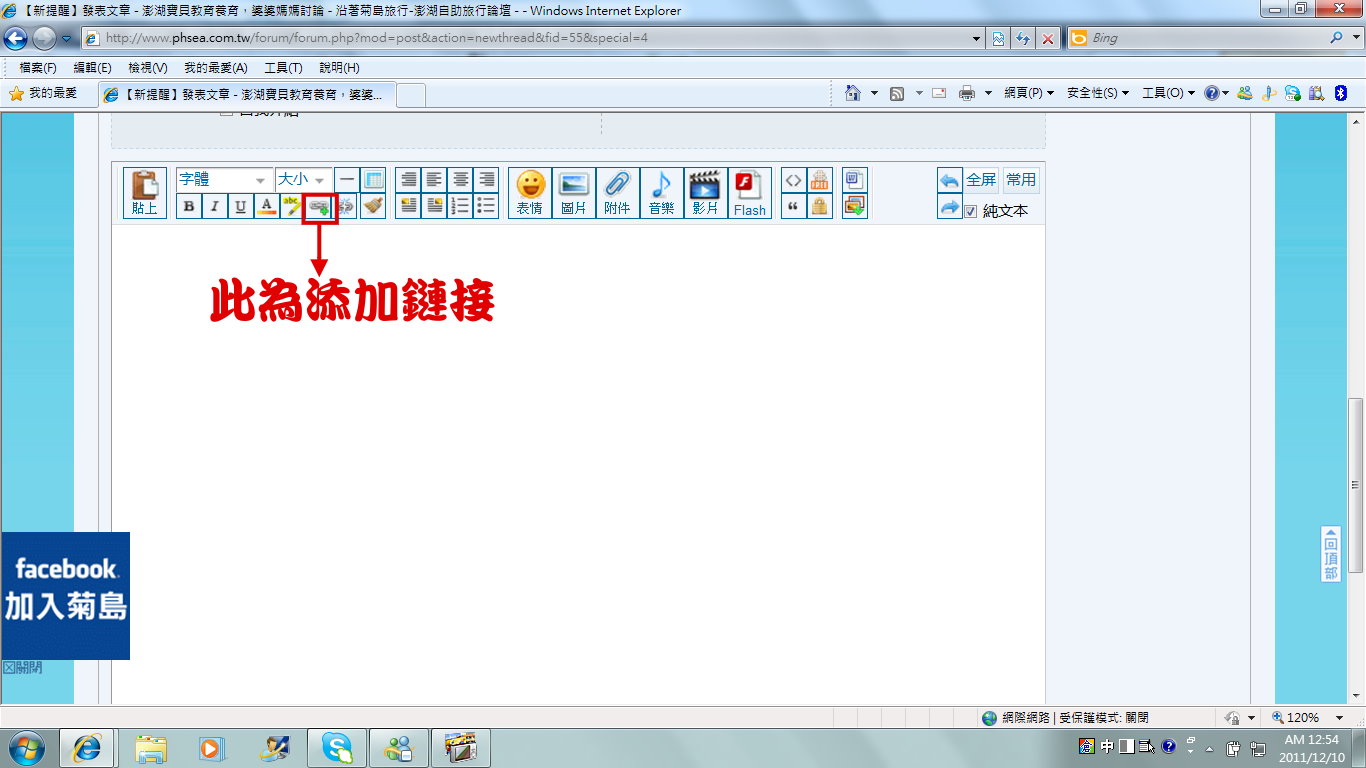
Task: Click the first alignment icon in the row
Action: tap(408, 180)
